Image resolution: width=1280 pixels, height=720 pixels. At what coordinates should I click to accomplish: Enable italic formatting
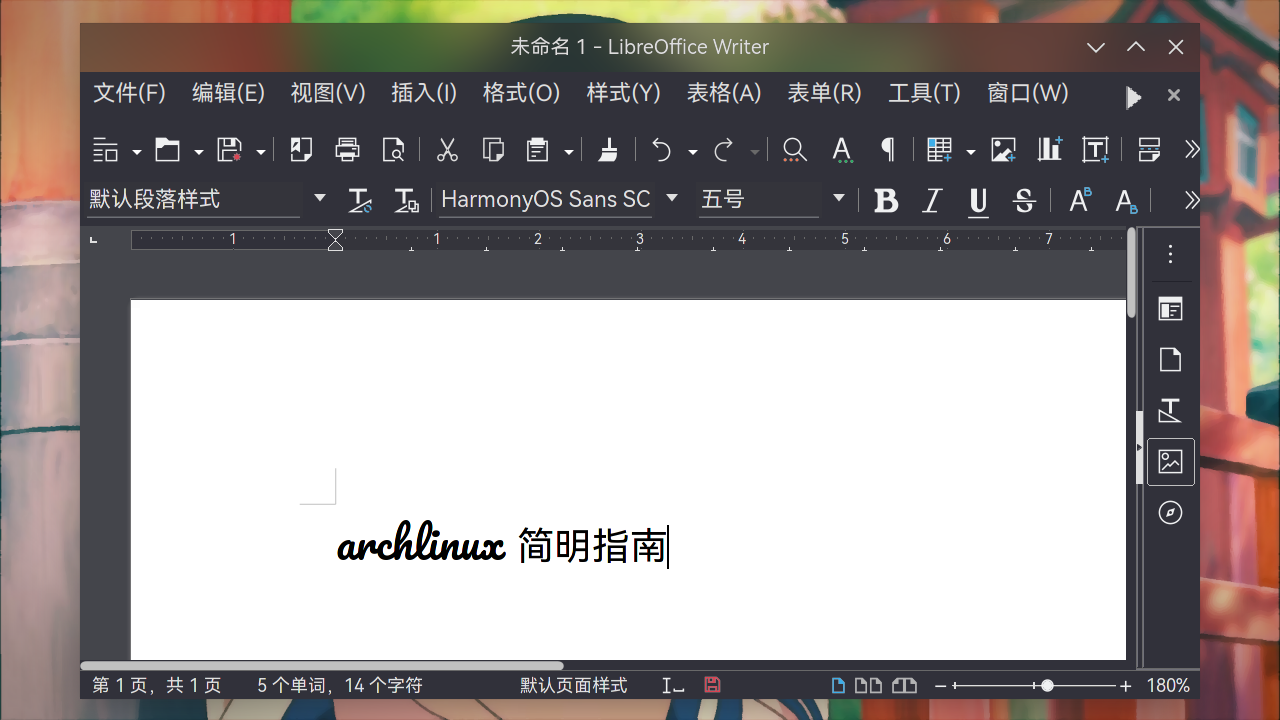click(x=931, y=200)
